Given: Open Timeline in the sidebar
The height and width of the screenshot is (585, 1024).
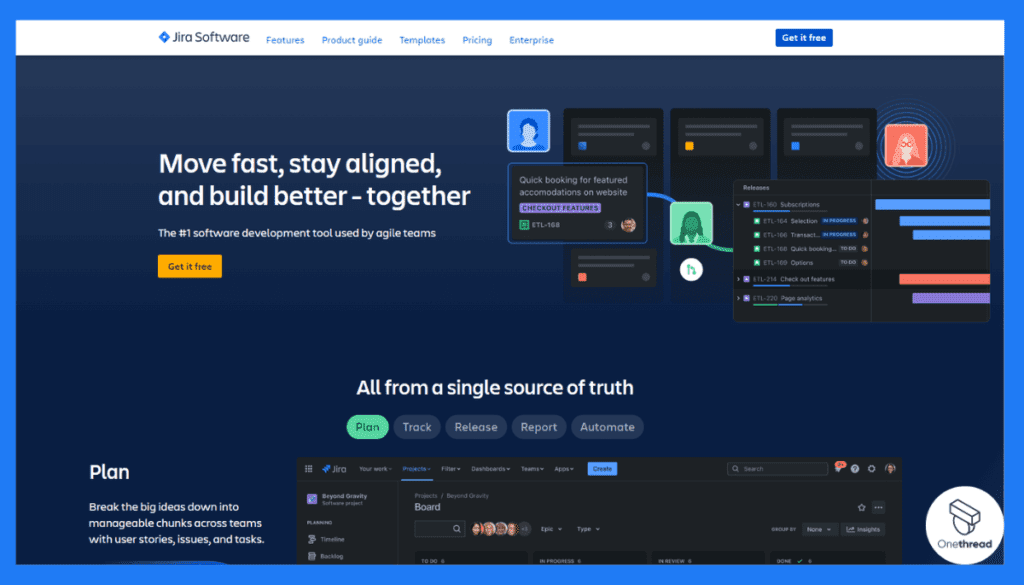Looking at the screenshot, I should 326,539.
